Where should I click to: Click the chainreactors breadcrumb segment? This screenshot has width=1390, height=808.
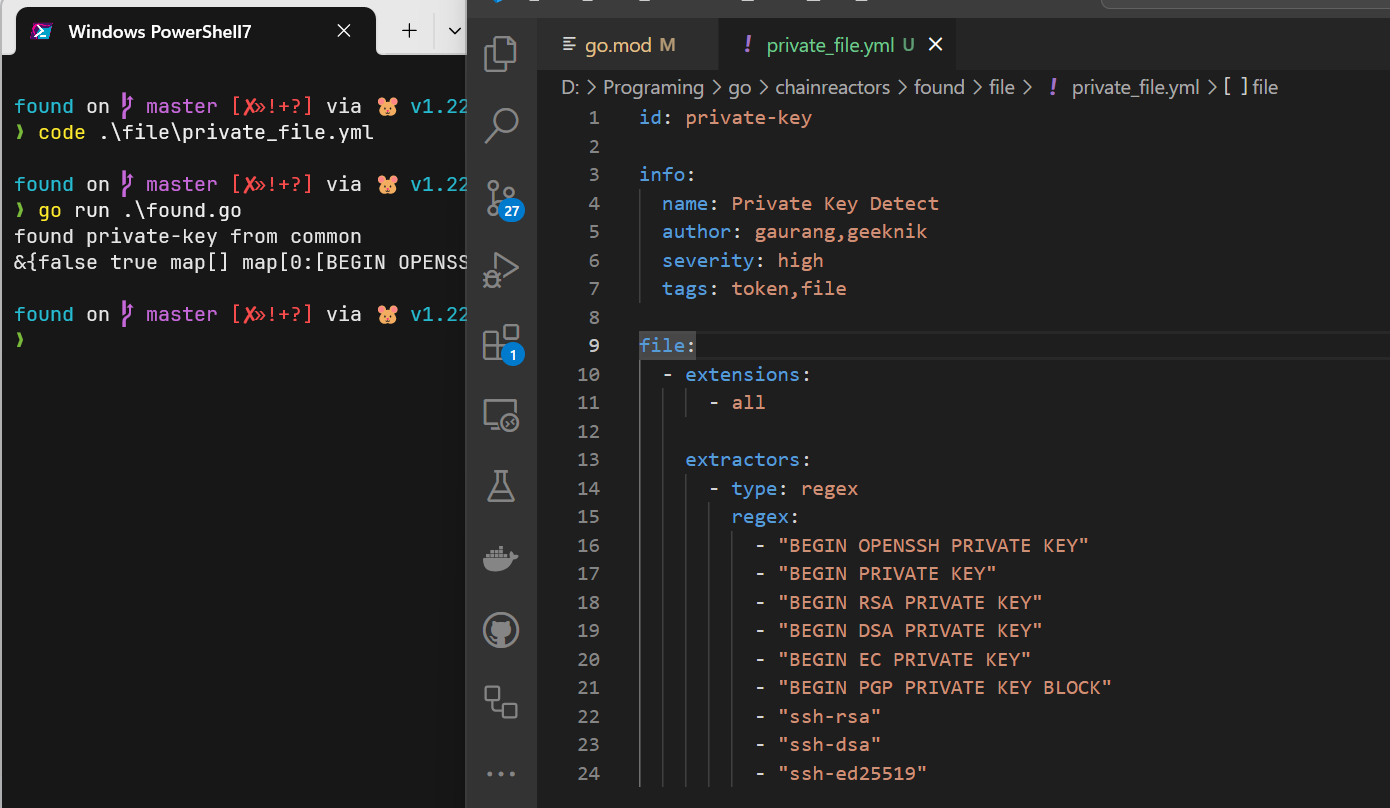point(832,87)
